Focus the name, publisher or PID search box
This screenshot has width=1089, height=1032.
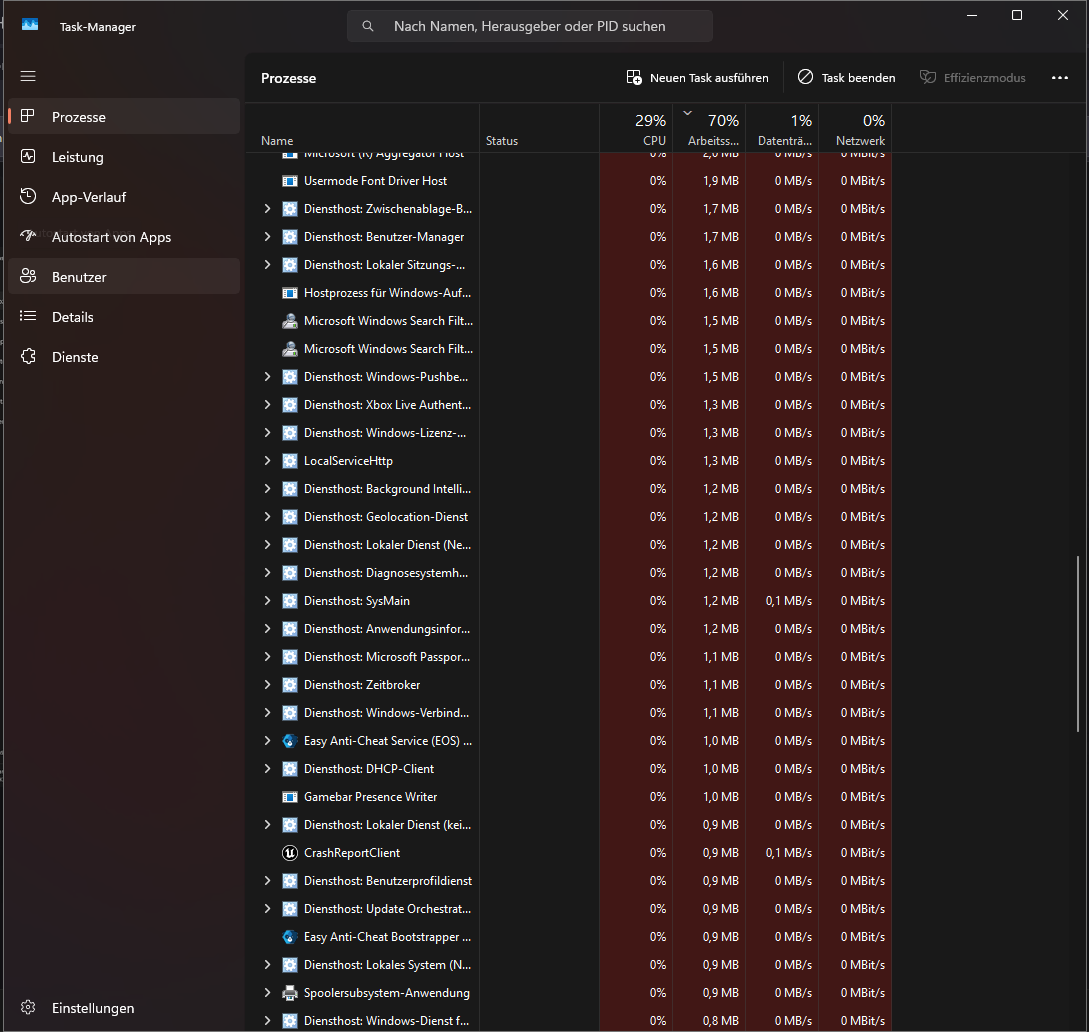pyautogui.click(x=530, y=26)
